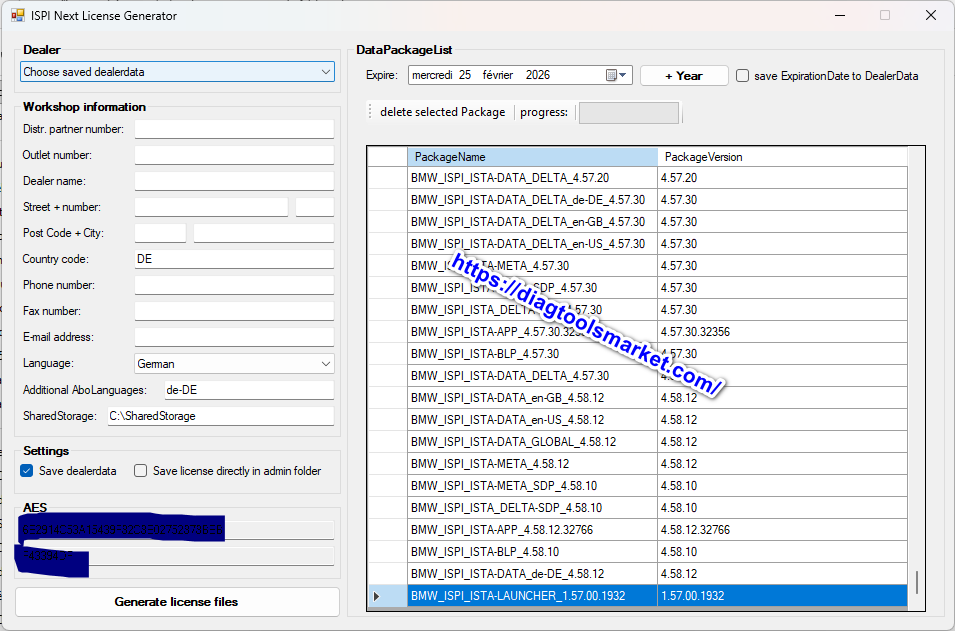The height and width of the screenshot is (631, 955).
Task: Enable save ExpirationDate to DealerData
Action: tap(743, 76)
